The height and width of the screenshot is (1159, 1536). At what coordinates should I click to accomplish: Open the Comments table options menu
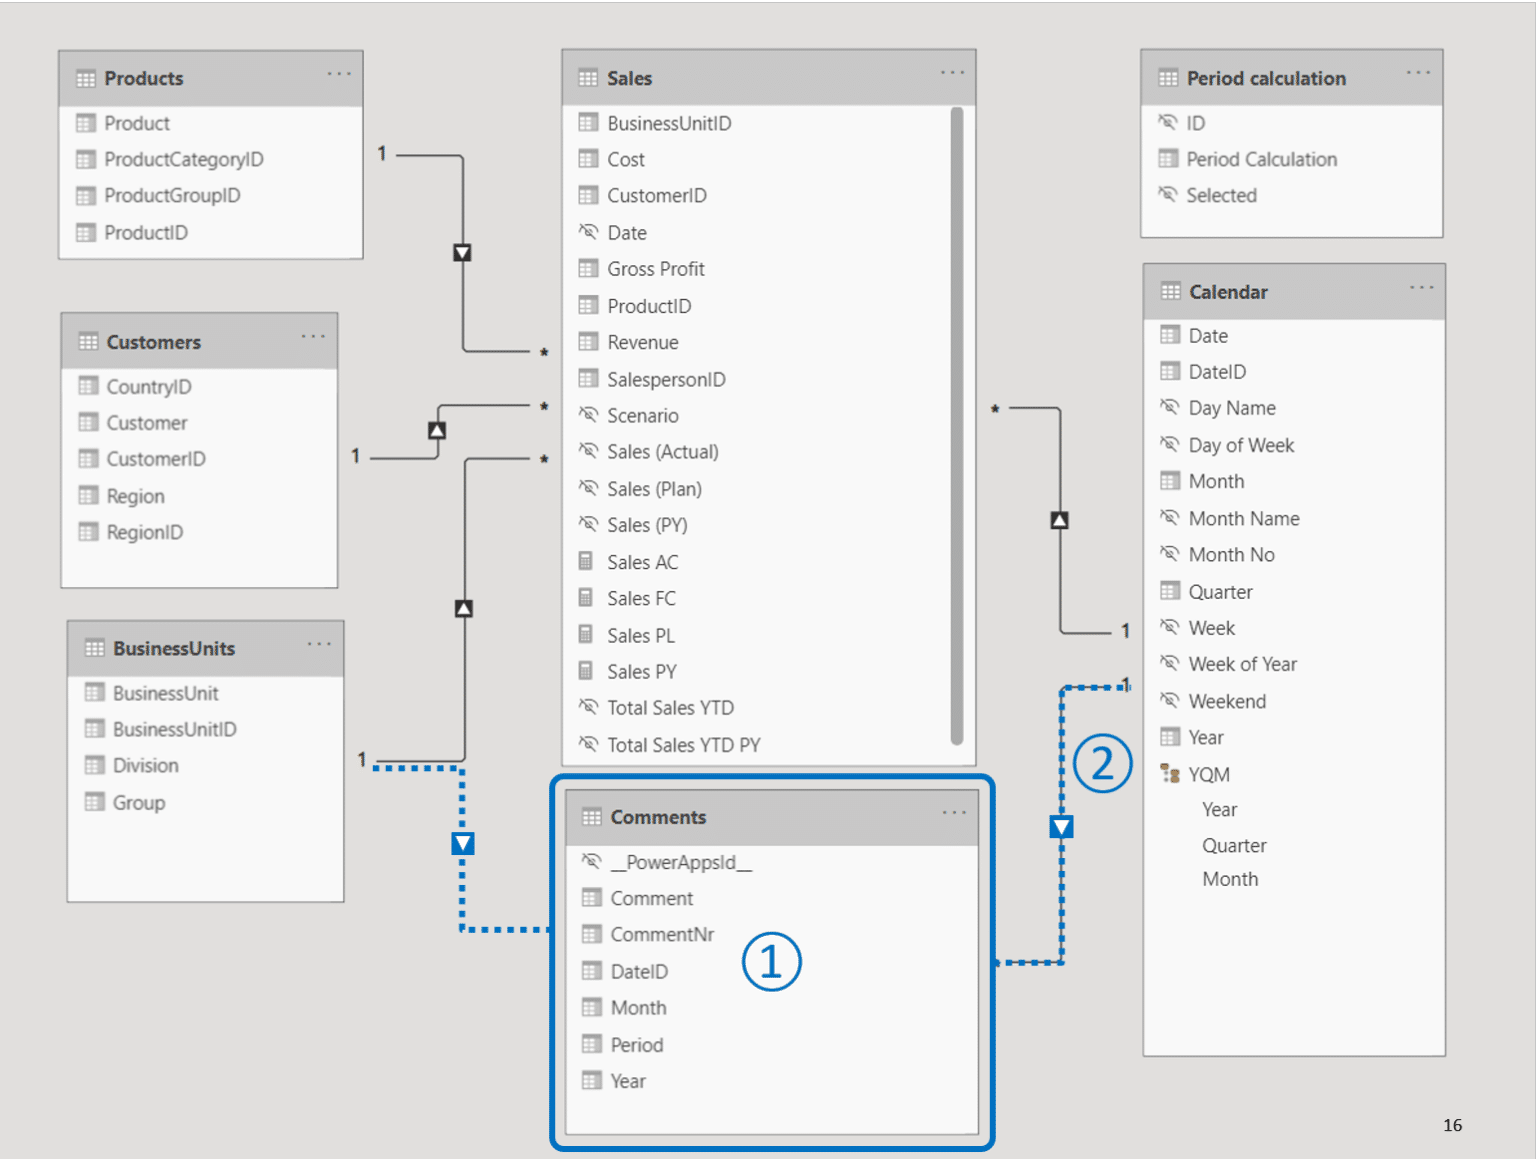953,812
